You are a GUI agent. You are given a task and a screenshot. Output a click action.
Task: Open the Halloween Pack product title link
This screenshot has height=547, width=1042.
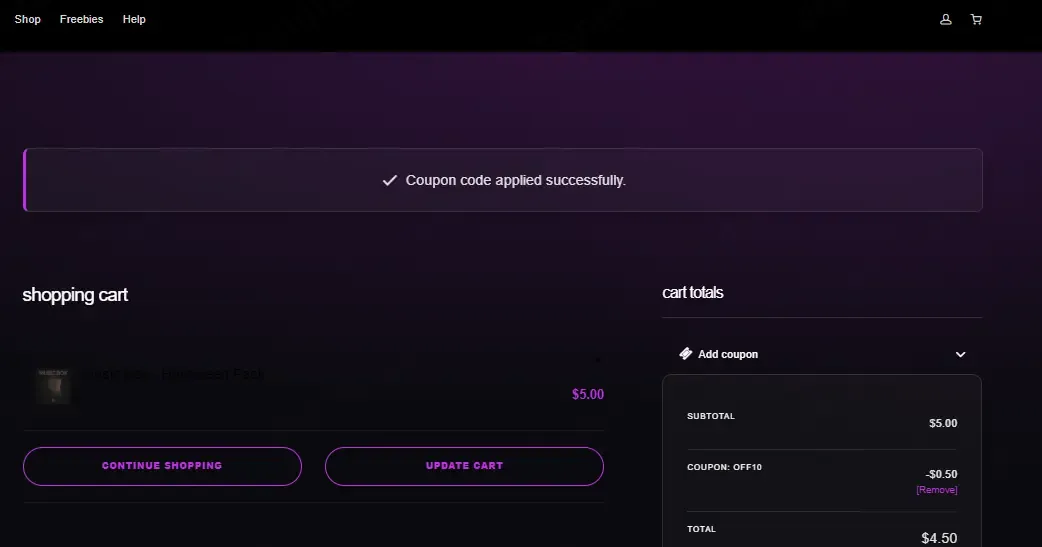coord(177,374)
